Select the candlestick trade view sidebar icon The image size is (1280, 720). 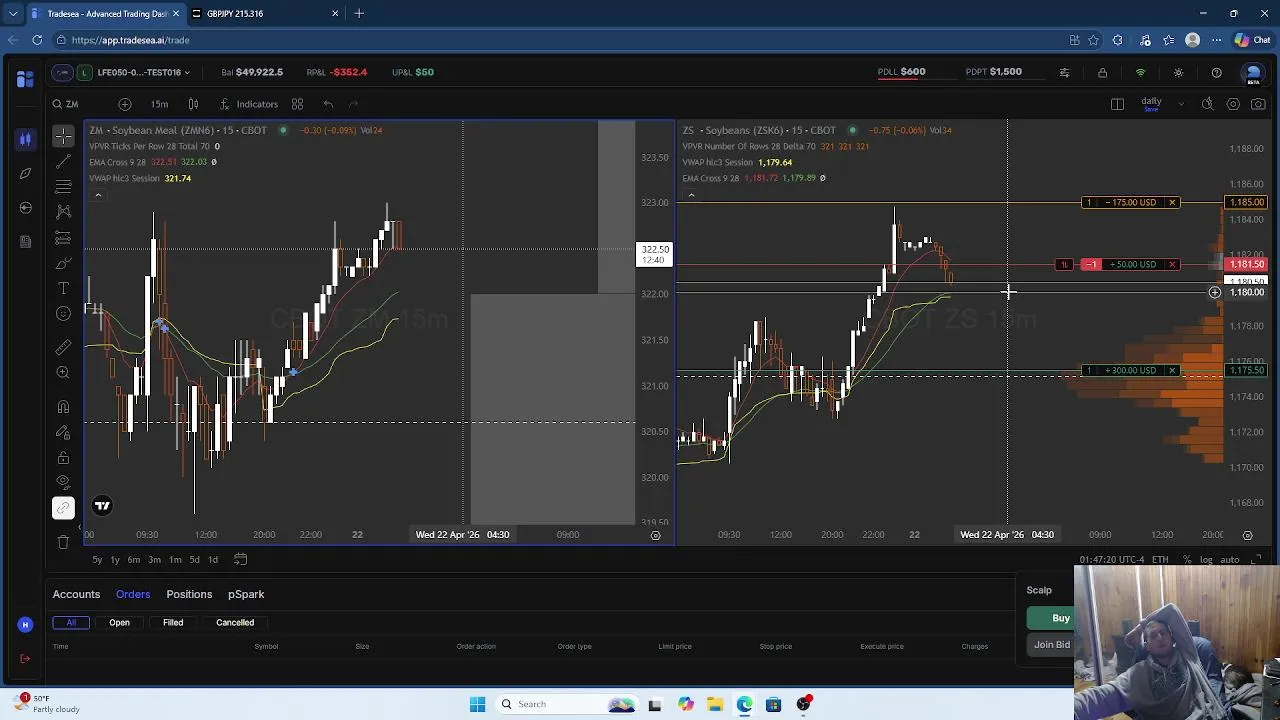tap(25, 139)
